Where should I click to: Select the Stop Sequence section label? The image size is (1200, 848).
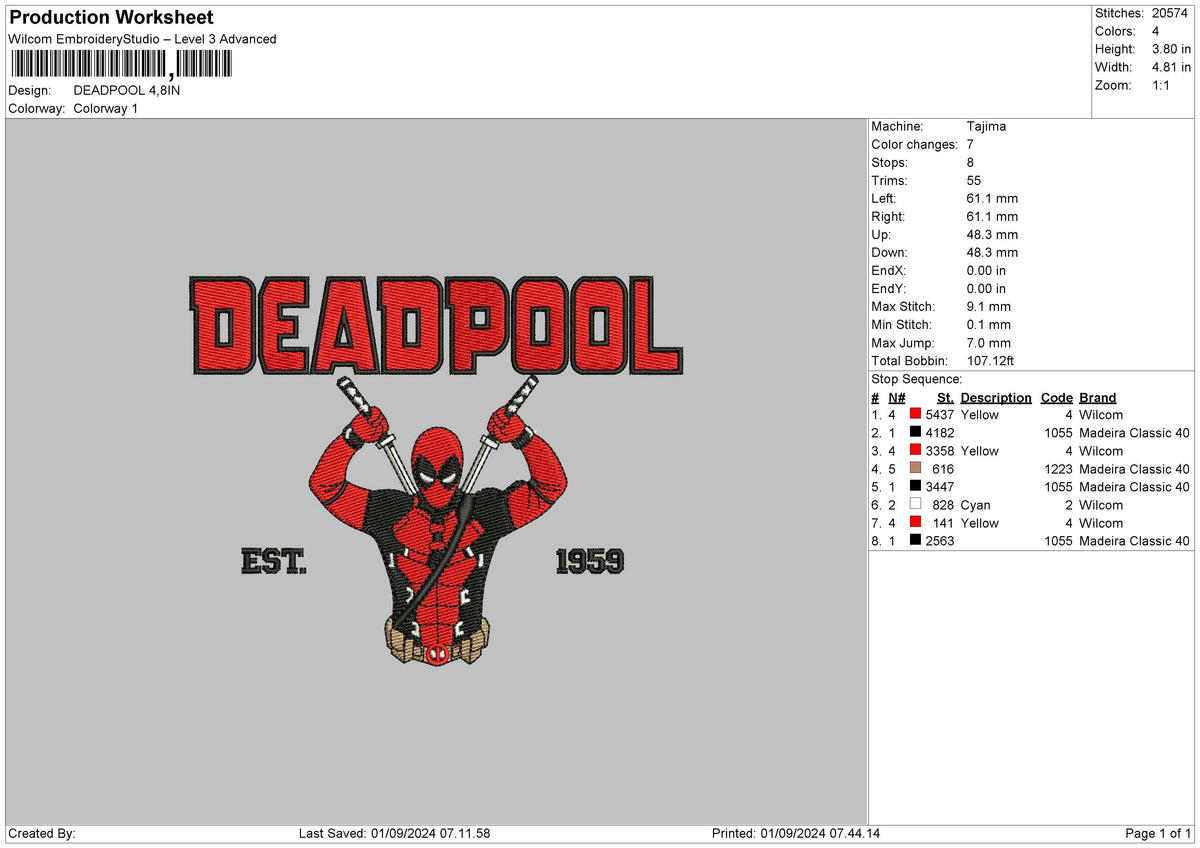coord(915,379)
